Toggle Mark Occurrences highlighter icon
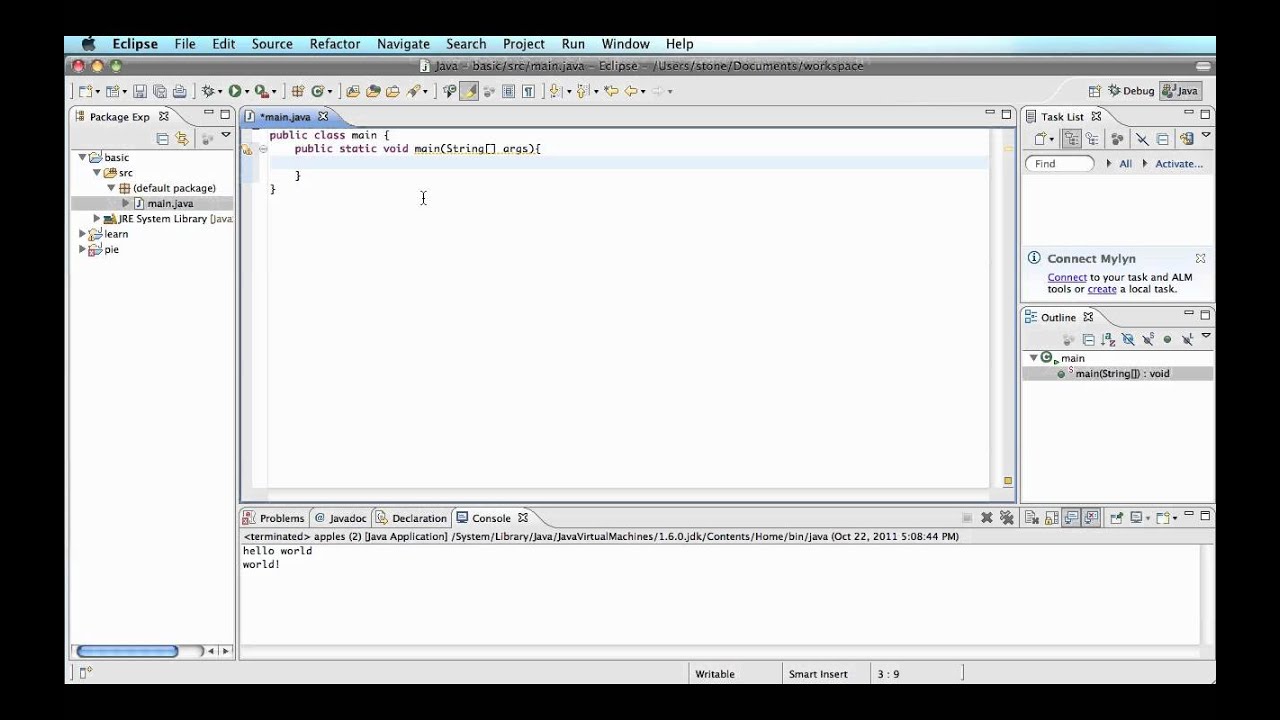1280x720 pixels. tap(469, 91)
